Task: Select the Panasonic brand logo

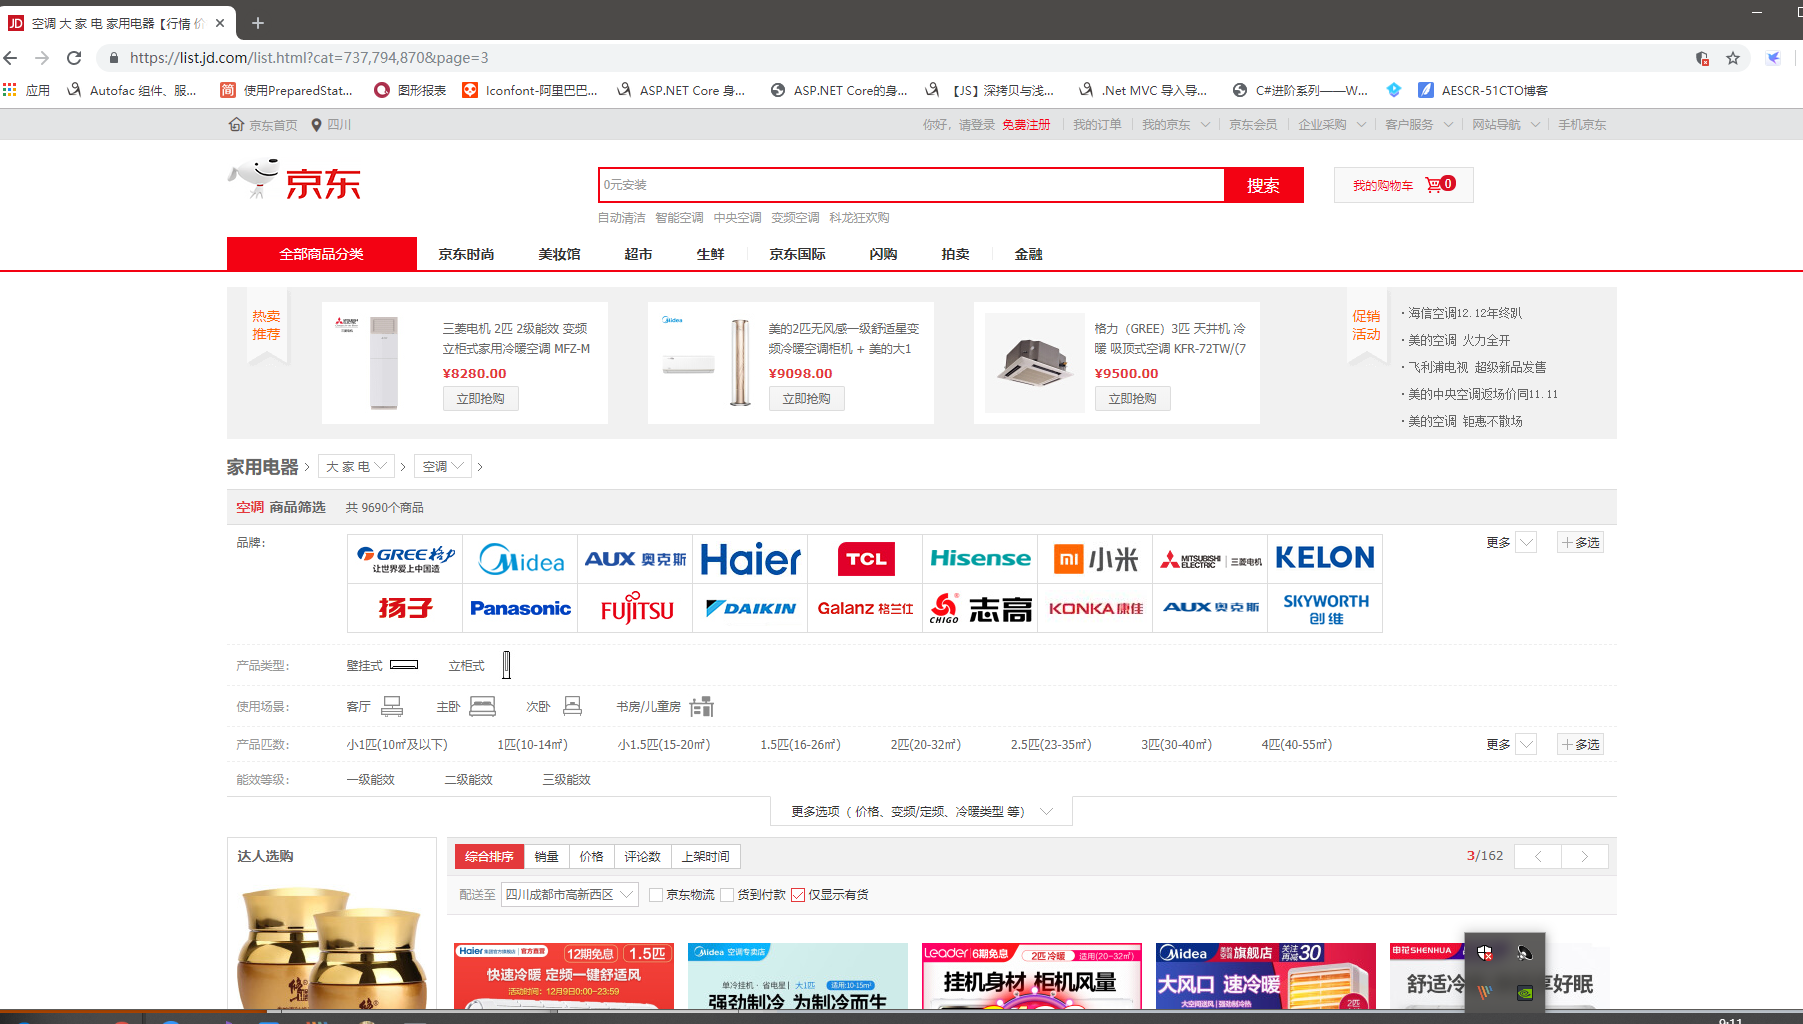Action: 520,608
